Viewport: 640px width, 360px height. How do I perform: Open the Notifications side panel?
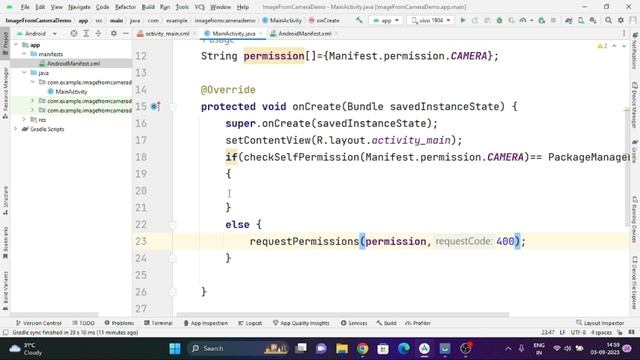[x=635, y=51]
